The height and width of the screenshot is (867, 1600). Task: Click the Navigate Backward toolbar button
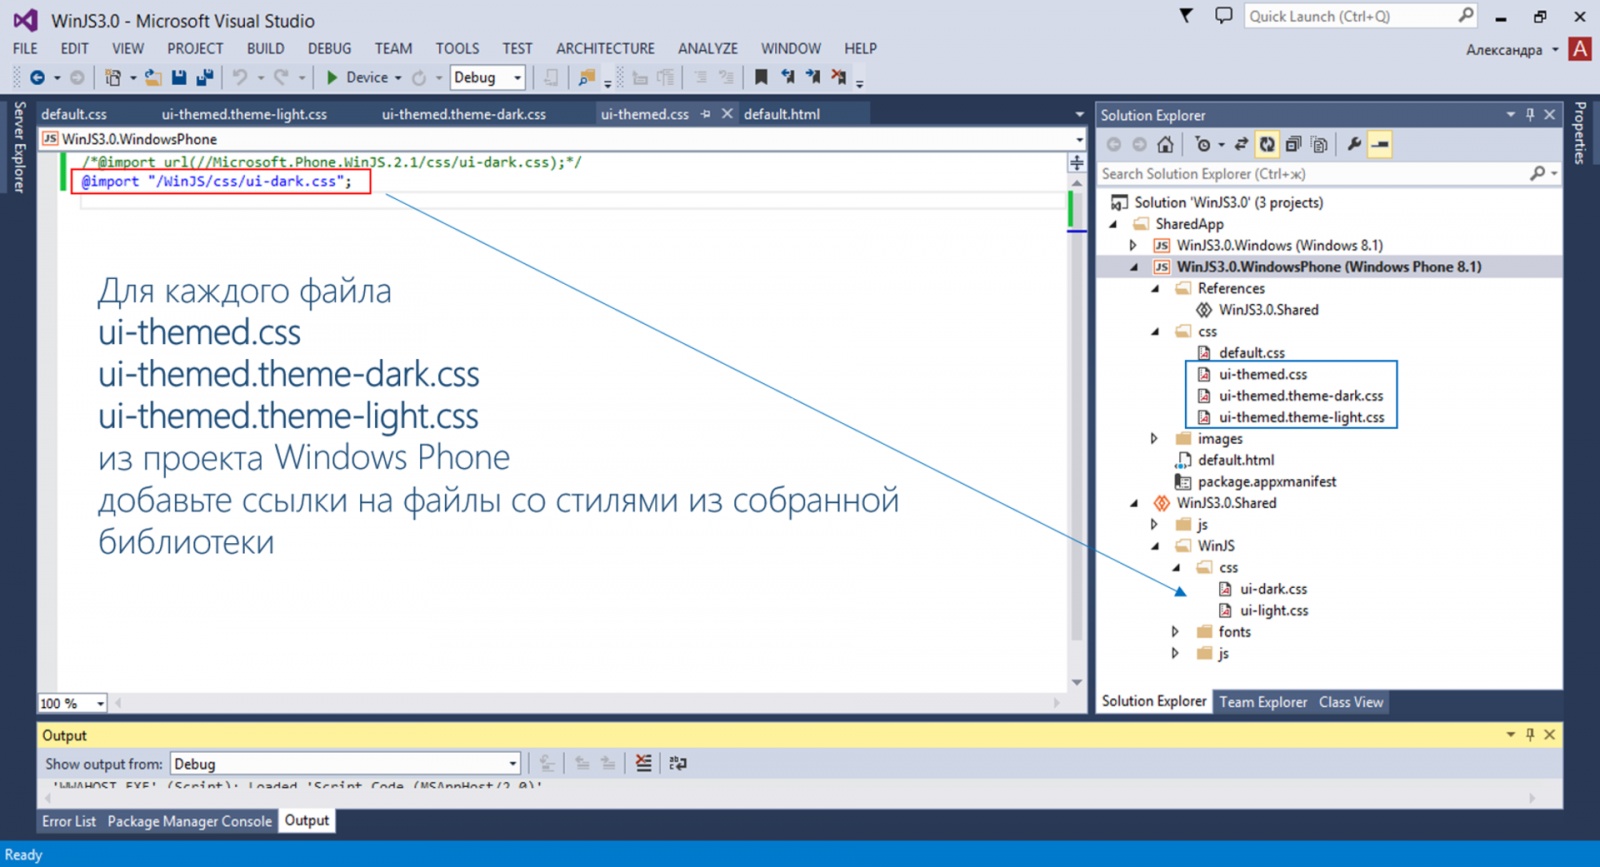tap(37, 77)
